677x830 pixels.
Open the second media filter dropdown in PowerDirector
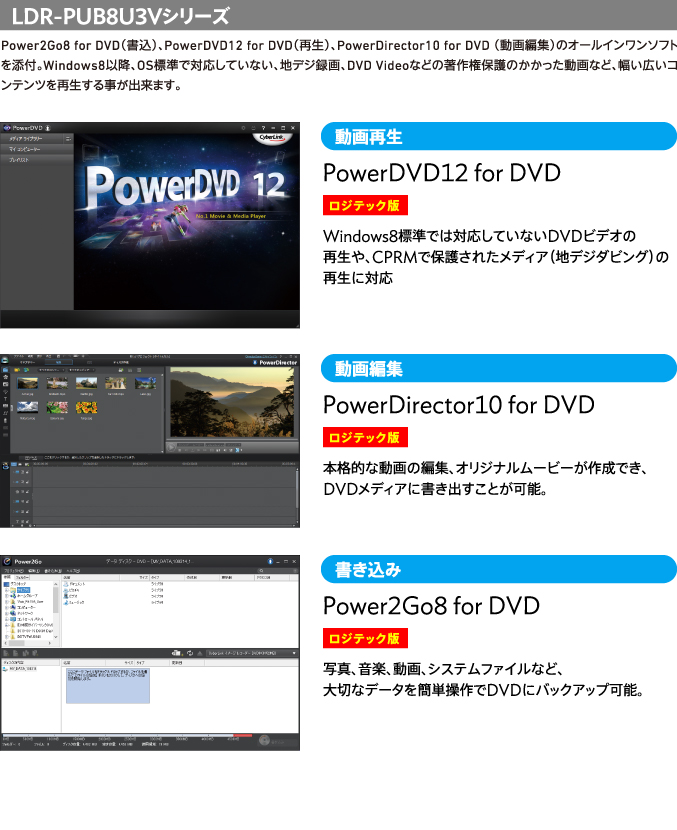pos(82,369)
